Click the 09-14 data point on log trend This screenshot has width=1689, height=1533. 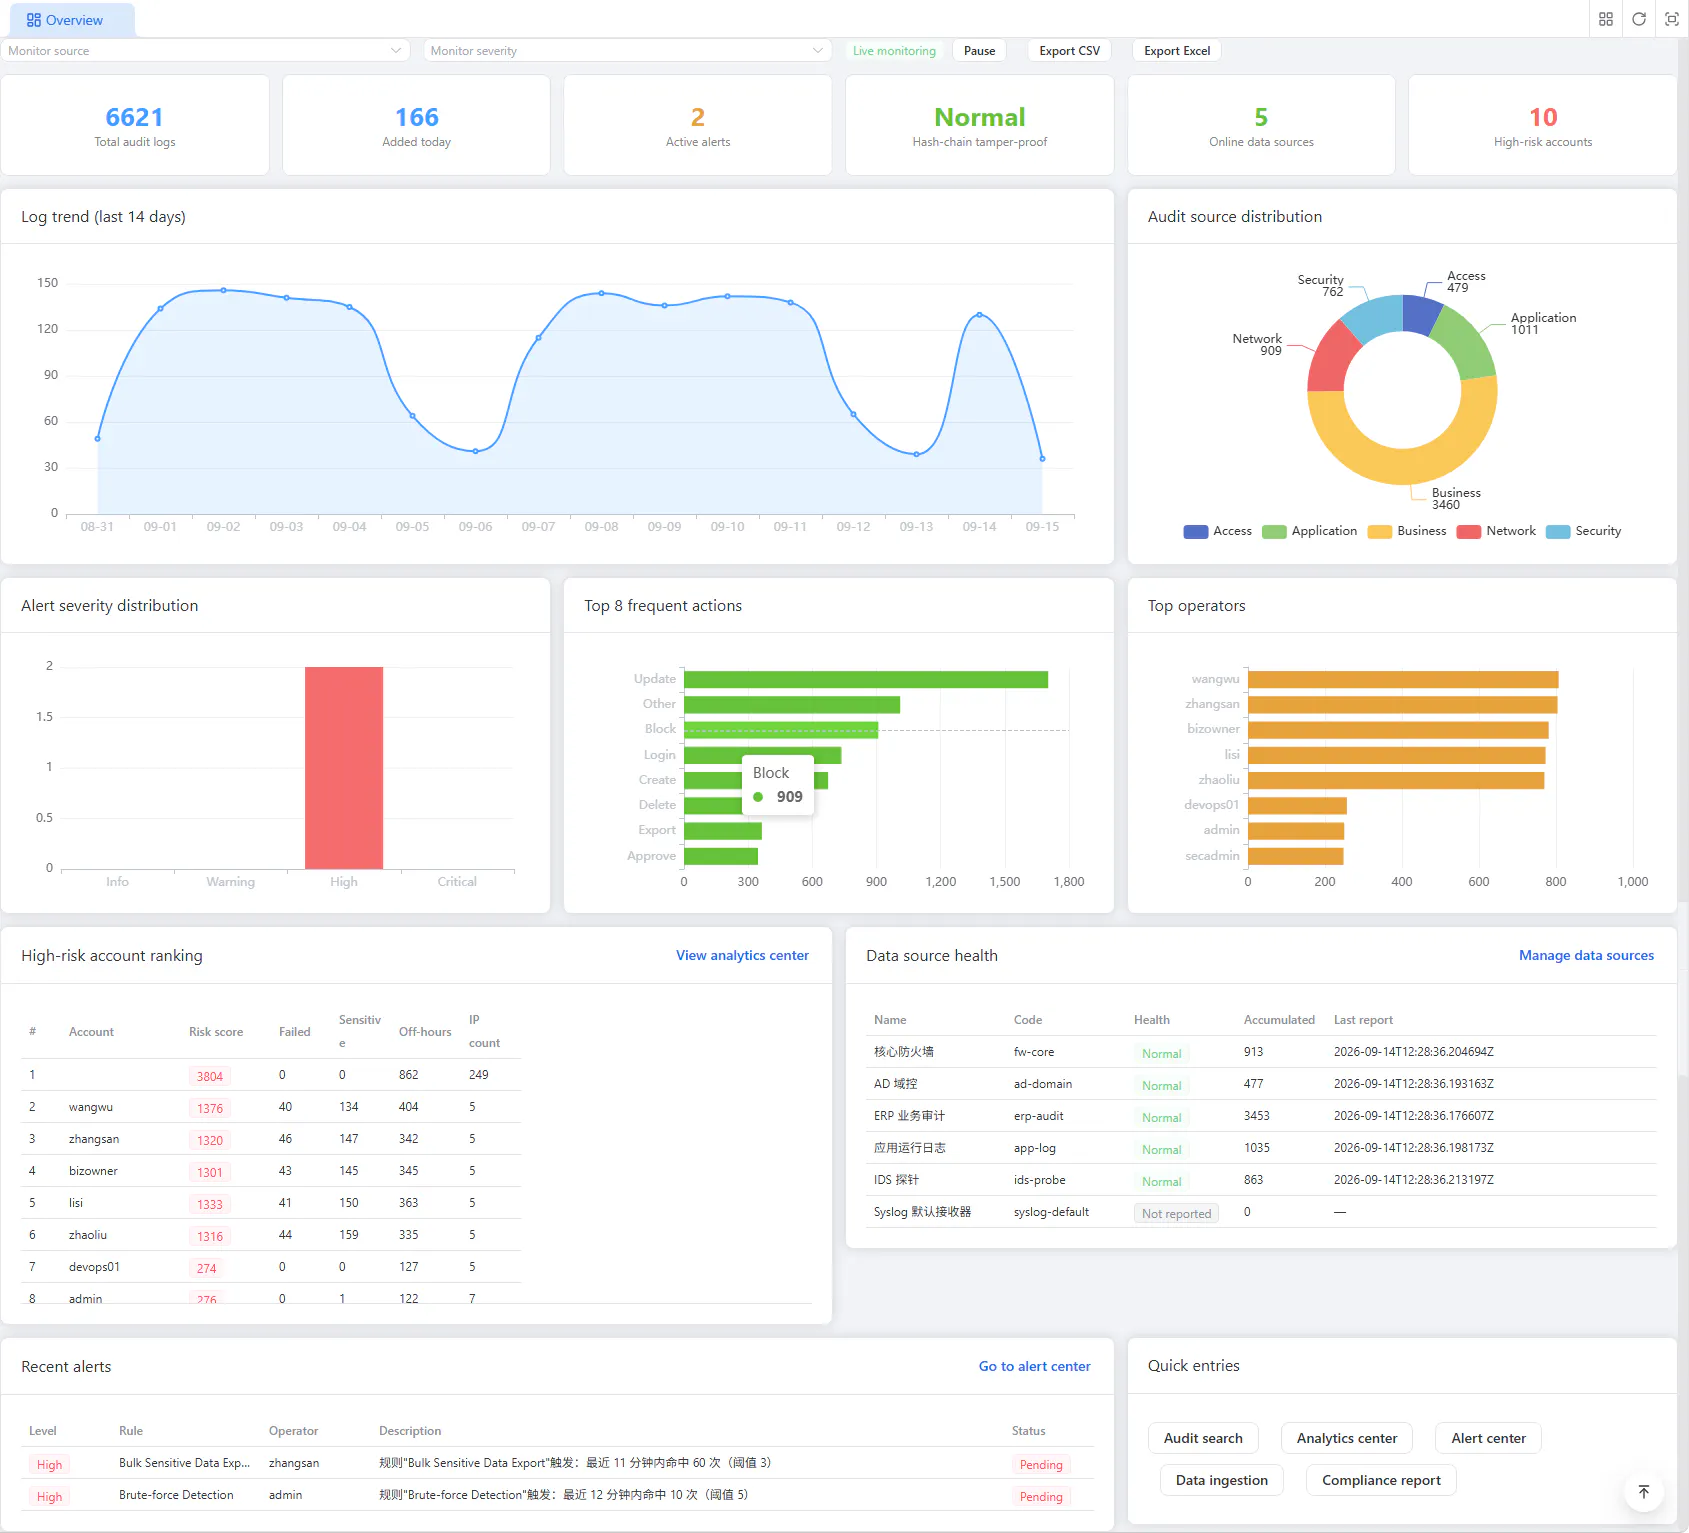979,315
